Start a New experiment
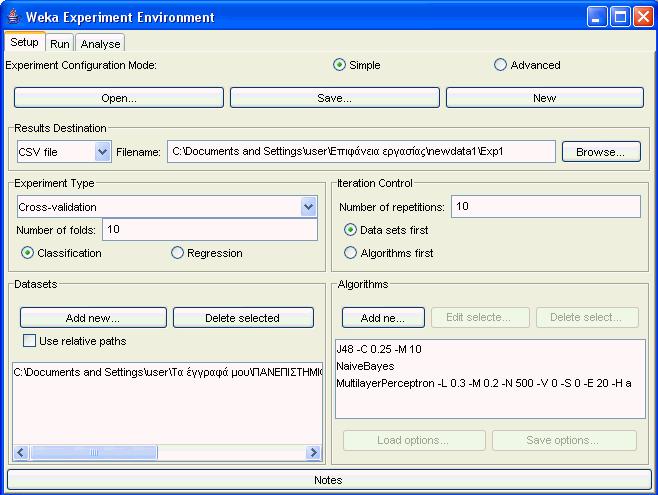Viewport: 658px width, 495px height. 545,98
